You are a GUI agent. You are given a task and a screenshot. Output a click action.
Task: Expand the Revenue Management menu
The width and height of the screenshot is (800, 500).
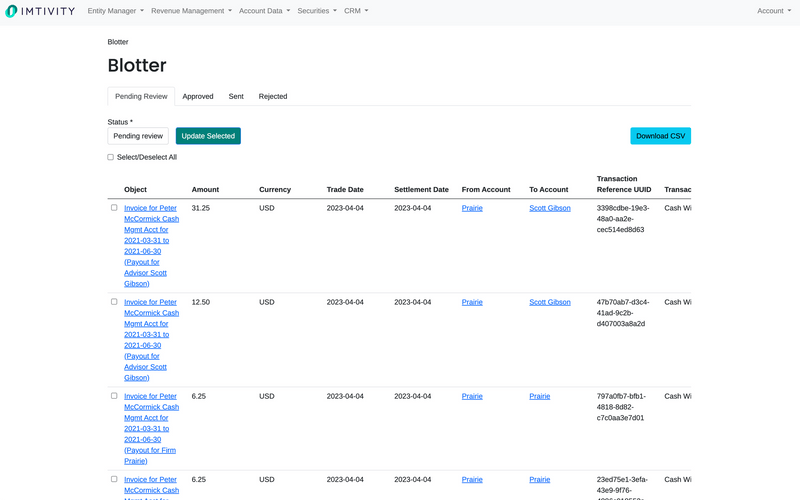[x=191, y=11]
